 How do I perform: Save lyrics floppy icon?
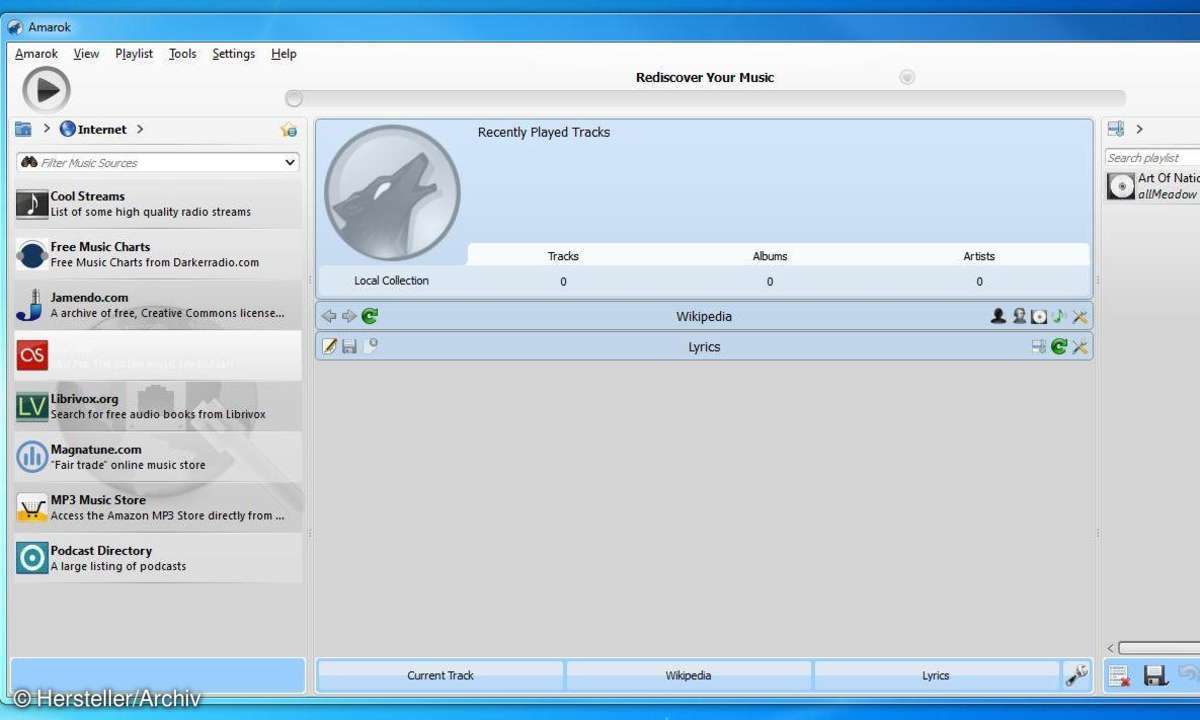pos(349,347)
